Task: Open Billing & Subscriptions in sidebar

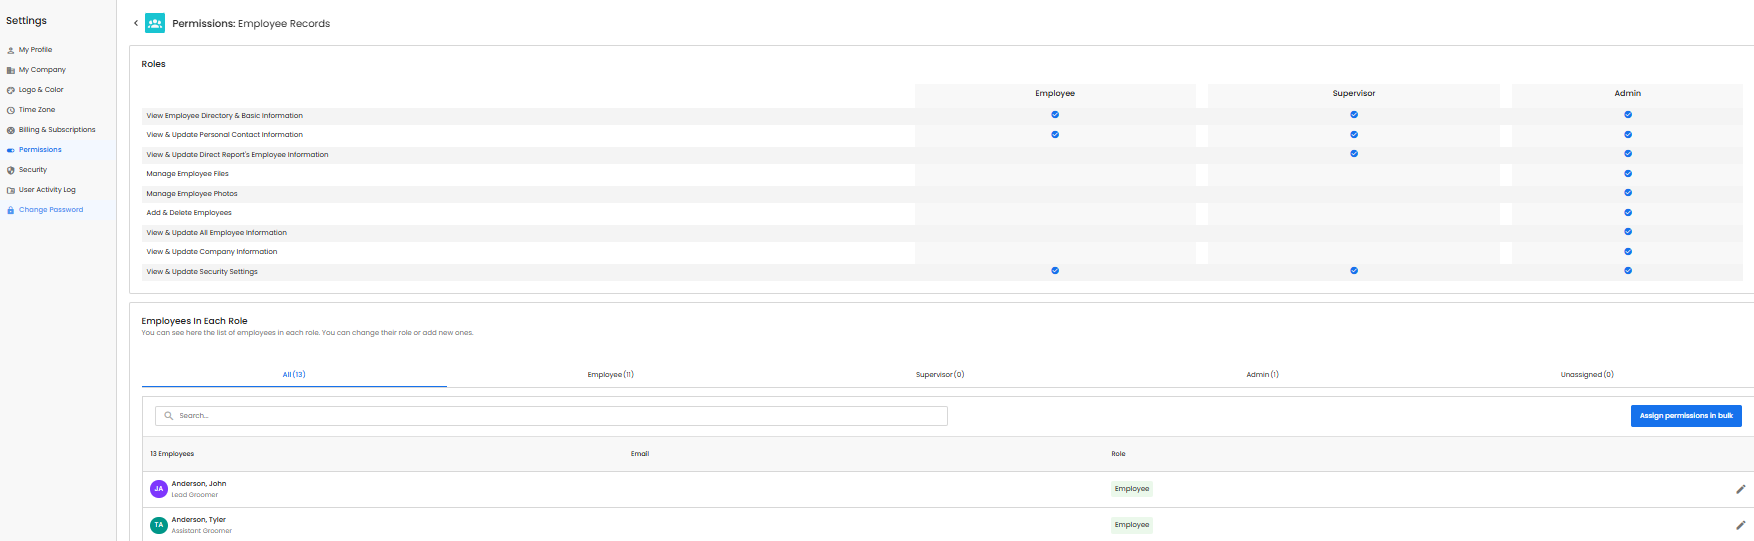Action: 56,130
